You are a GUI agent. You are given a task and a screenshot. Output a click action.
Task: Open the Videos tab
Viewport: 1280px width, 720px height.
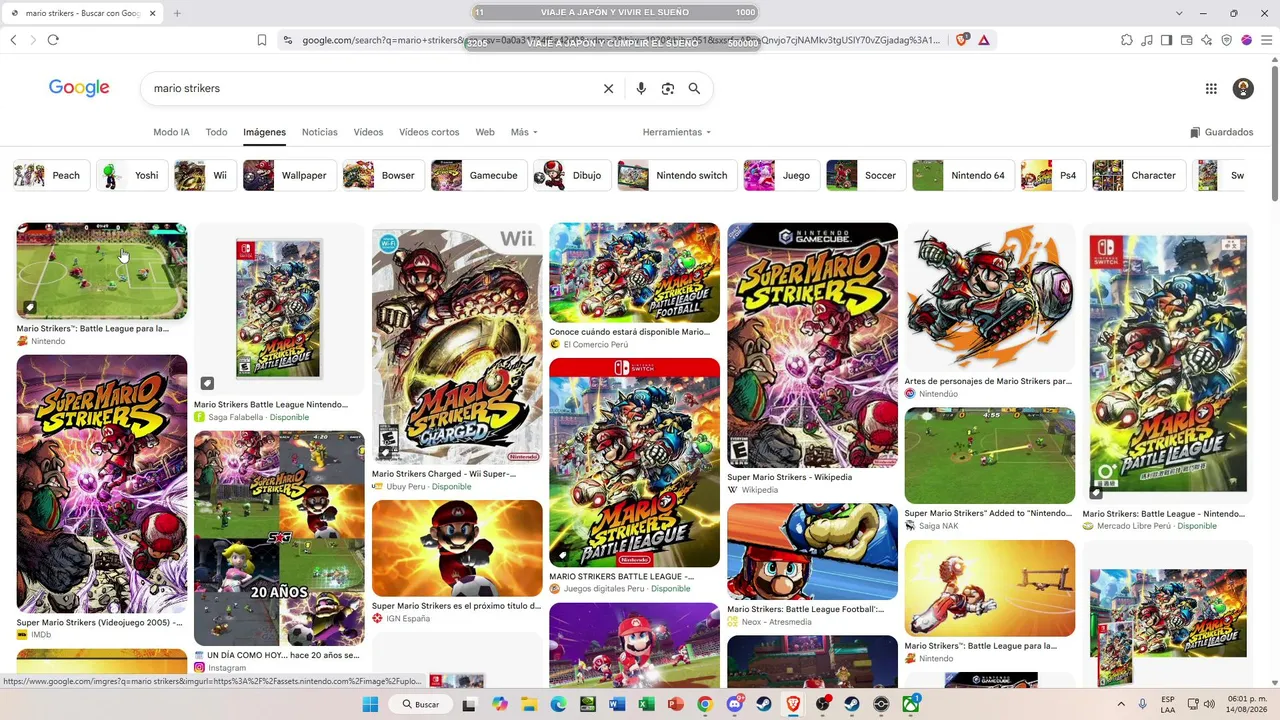click(x=368, y=132)
